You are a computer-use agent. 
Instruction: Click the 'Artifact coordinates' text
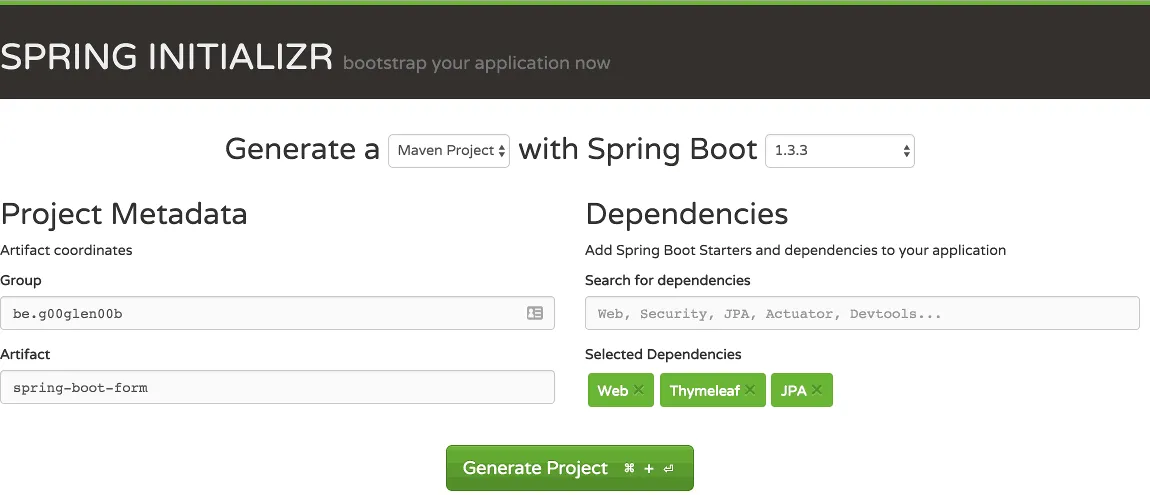pyautogui.click(x=66, y=250)
